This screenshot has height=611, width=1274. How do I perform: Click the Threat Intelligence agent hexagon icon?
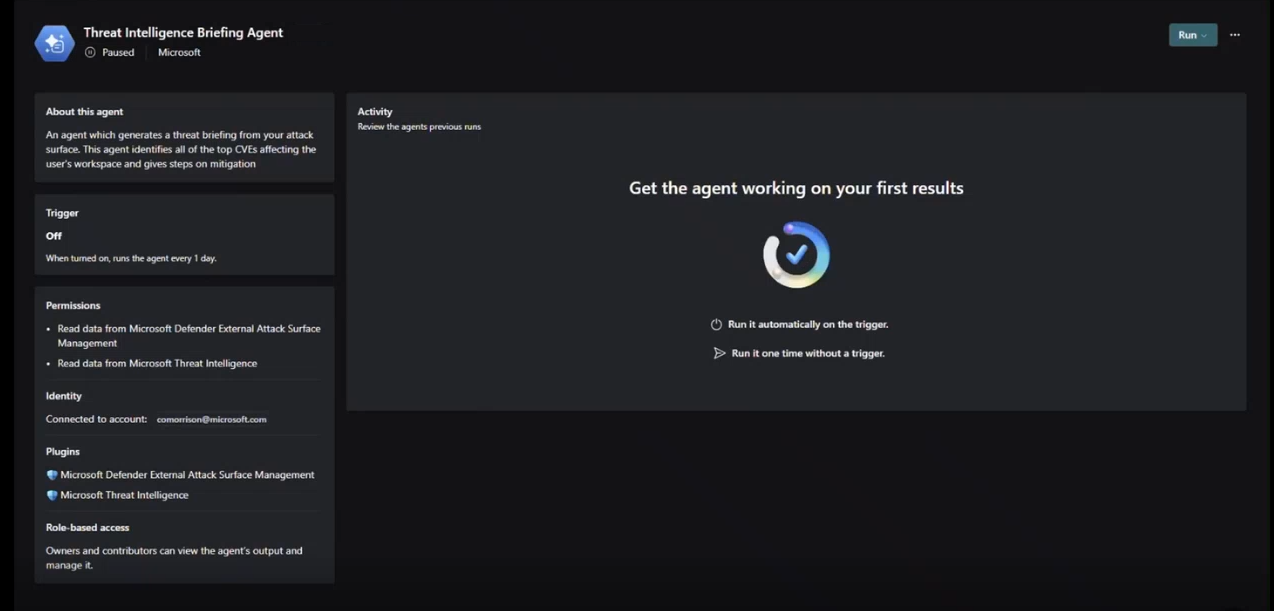[54, 43]
